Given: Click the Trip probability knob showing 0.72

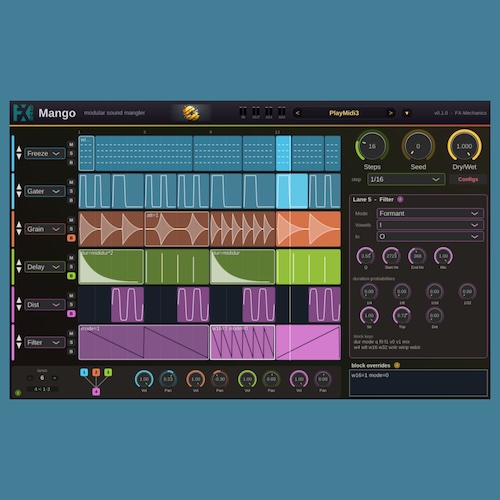Looking at the screenshot, I should (x=402, y=315).
